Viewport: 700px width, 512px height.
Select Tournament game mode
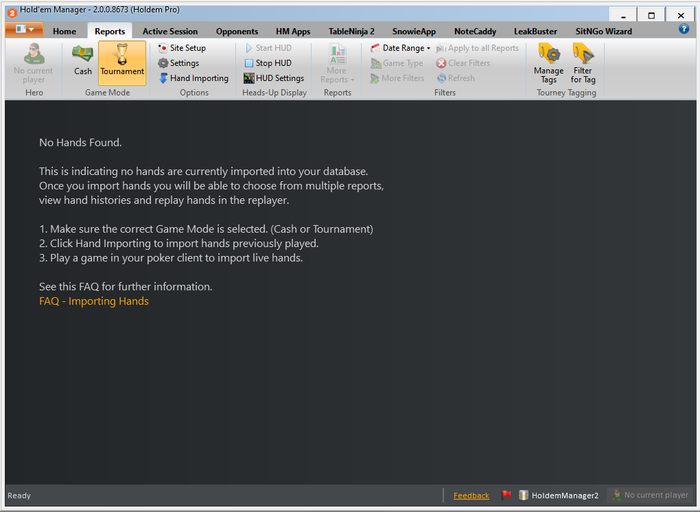(122, 63)
